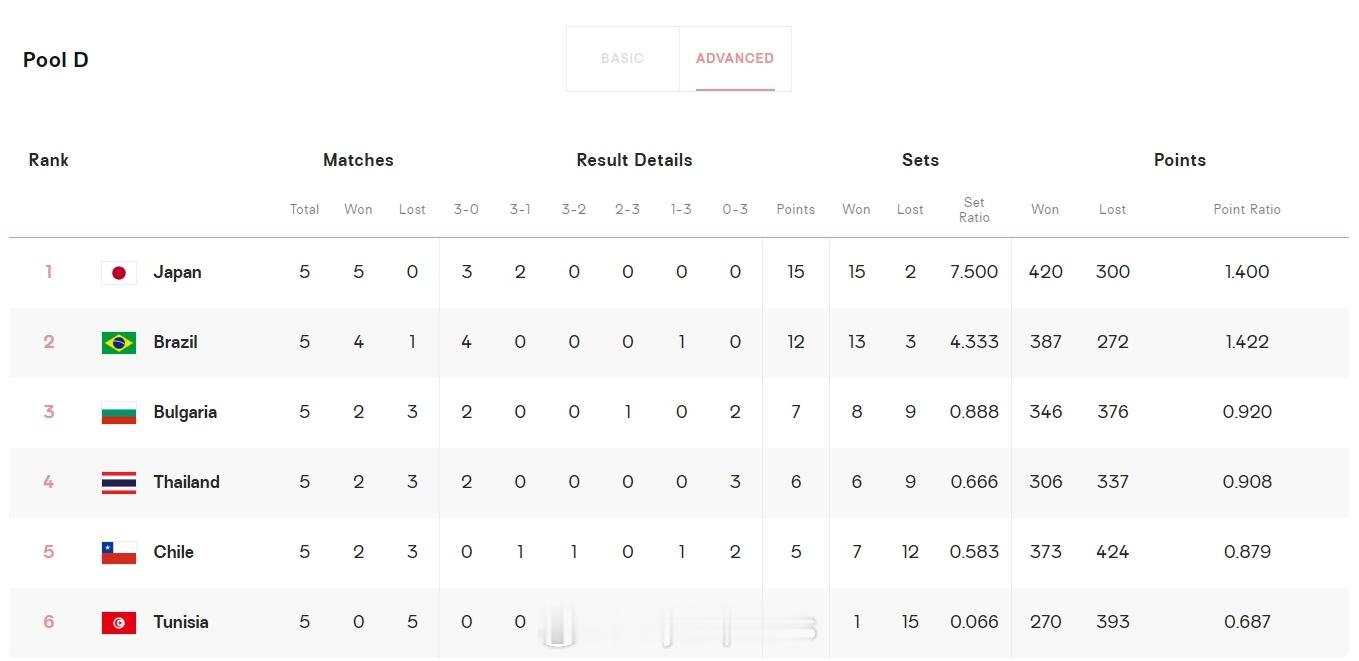
Task: Switch to the BASIC tab
Action: coord(622,59)
